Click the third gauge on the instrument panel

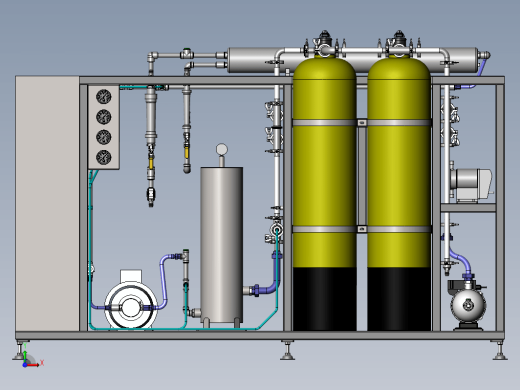(104, 137)
